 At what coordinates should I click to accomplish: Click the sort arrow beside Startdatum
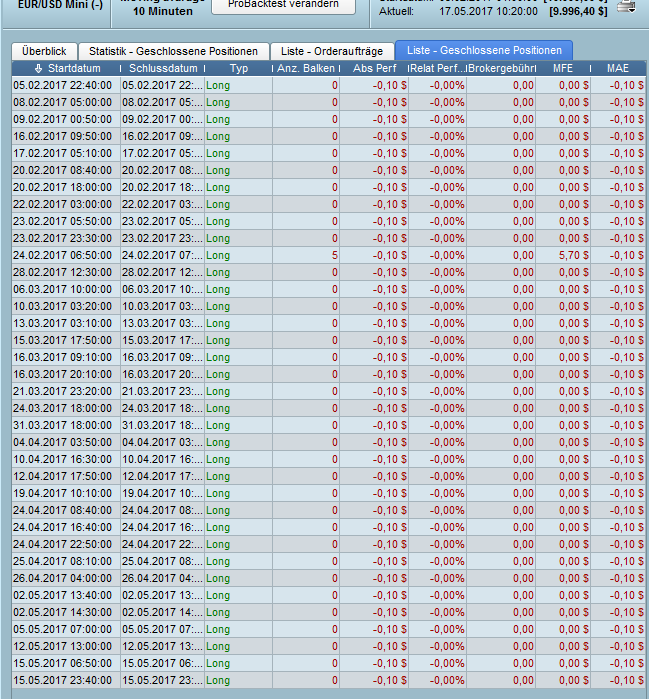[x=38, y=69]
